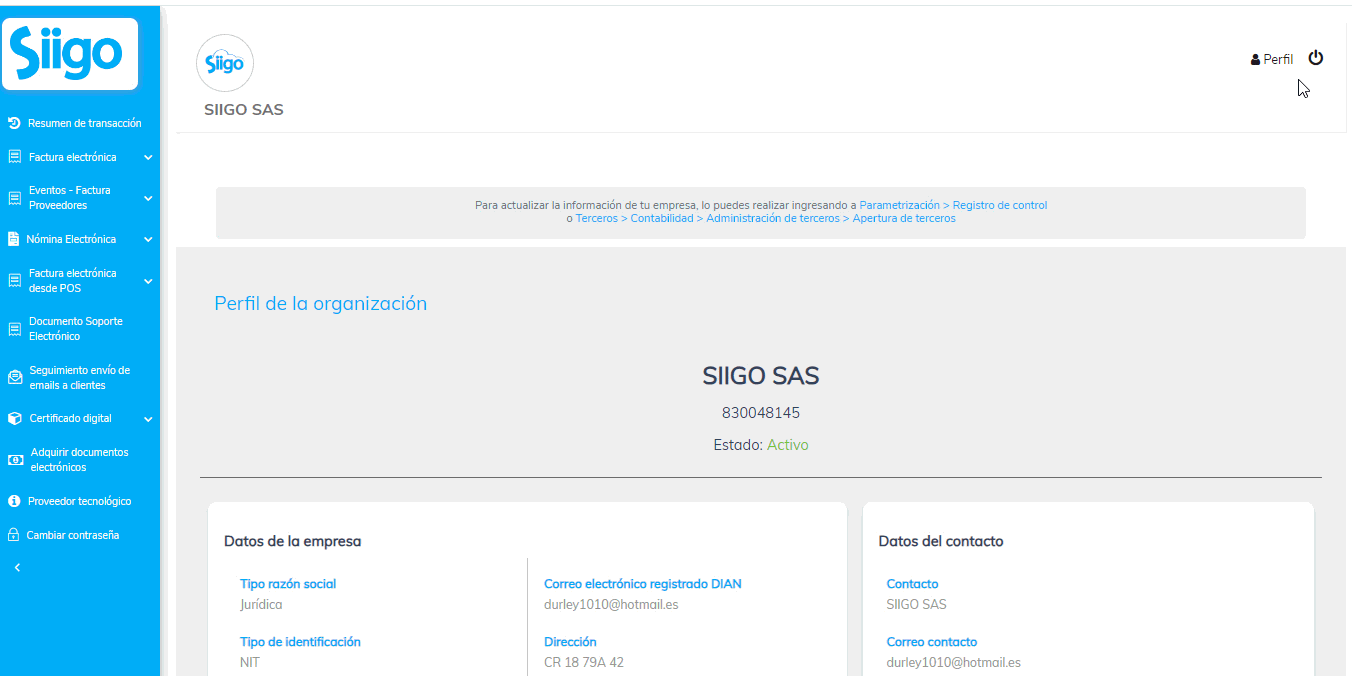Click the Factura electrónica desde POS icon
Viewport: 1352px width, 676px height.
pyautogui.click(x=14, y=281)
